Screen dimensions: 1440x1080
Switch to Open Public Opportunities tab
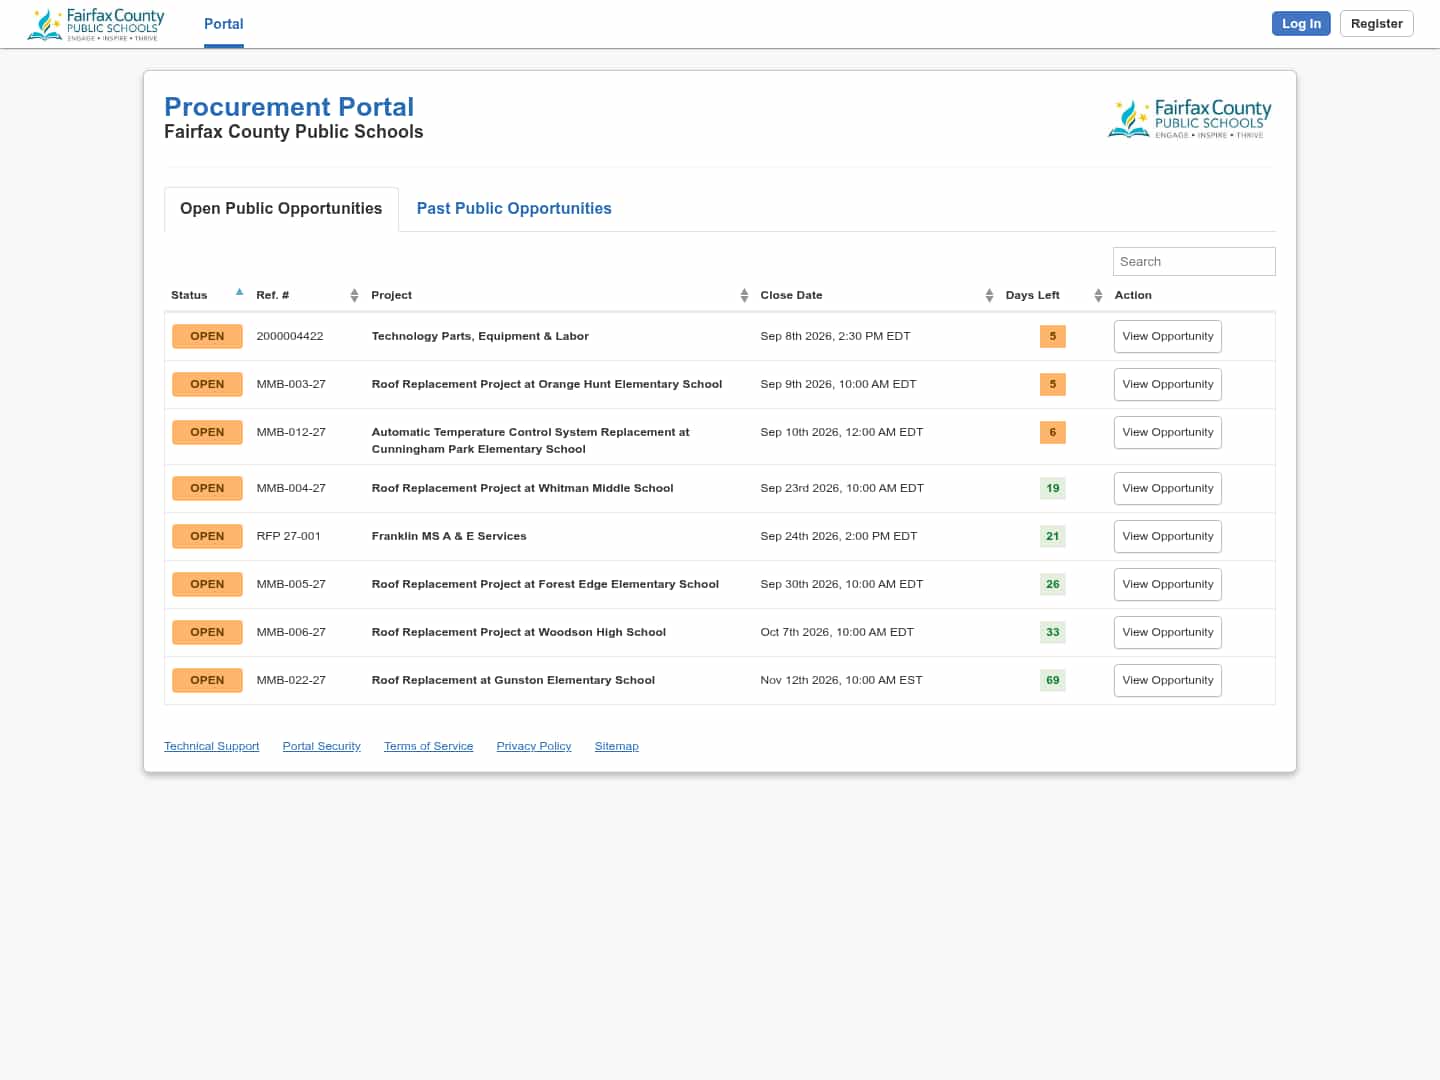(281, 209)
